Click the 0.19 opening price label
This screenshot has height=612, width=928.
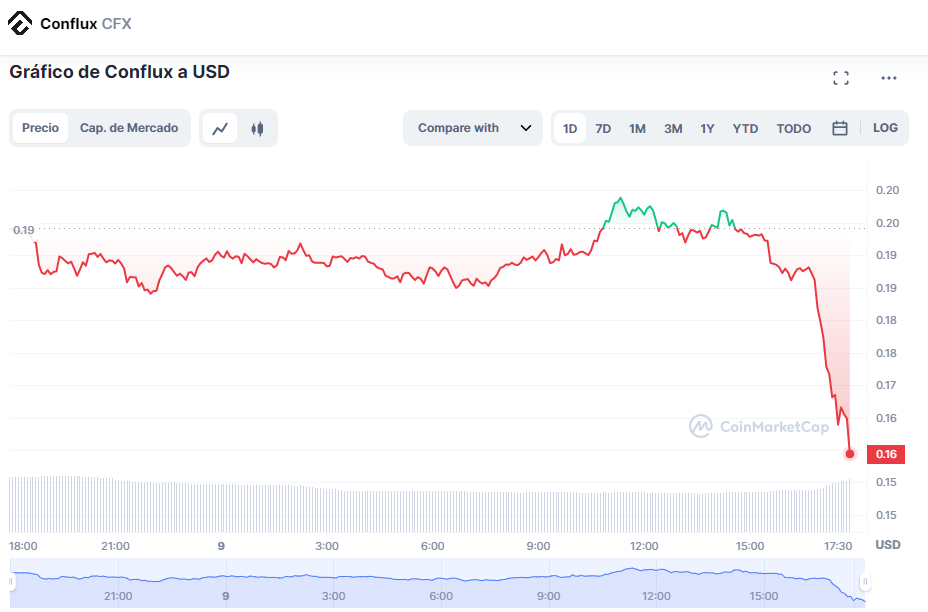coord(24,230)
